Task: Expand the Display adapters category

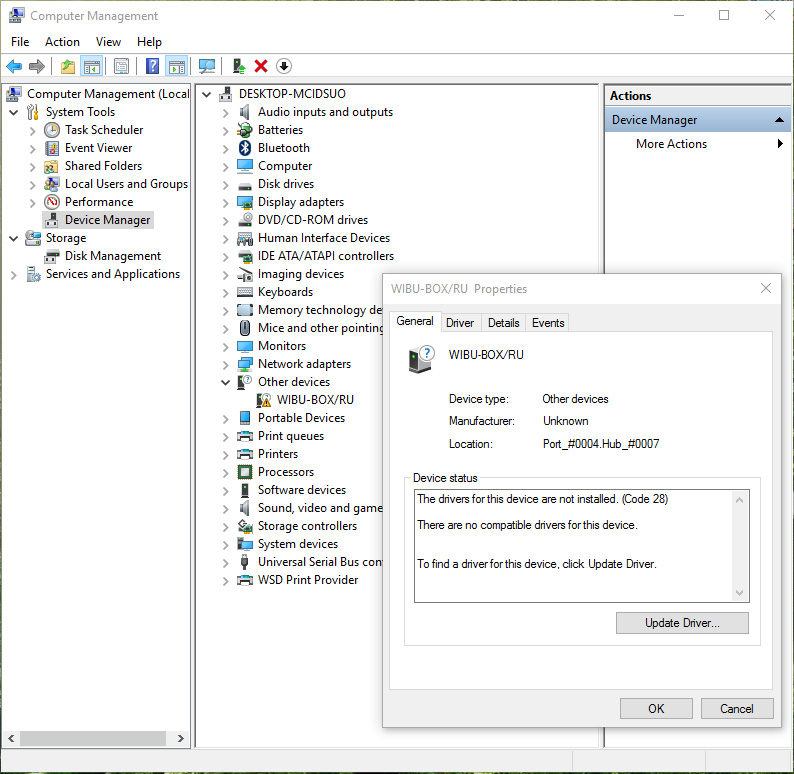Action: [x=226, y=203]
